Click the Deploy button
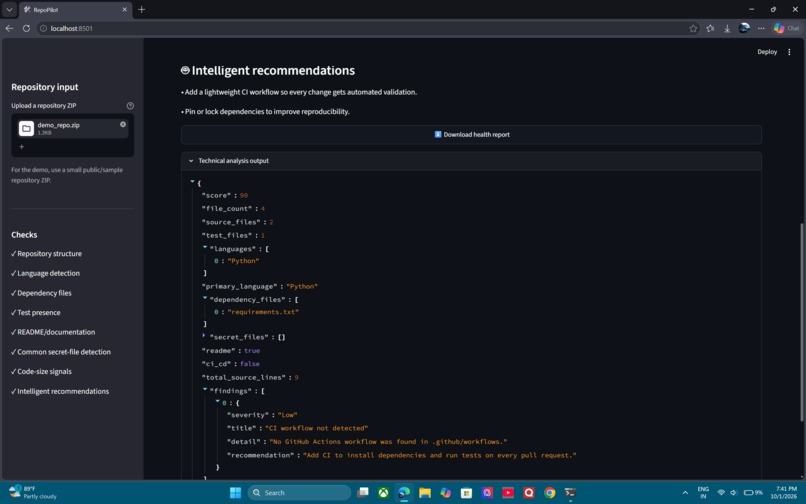The height and width of the screenshot is (504, 806). point(767,52)
